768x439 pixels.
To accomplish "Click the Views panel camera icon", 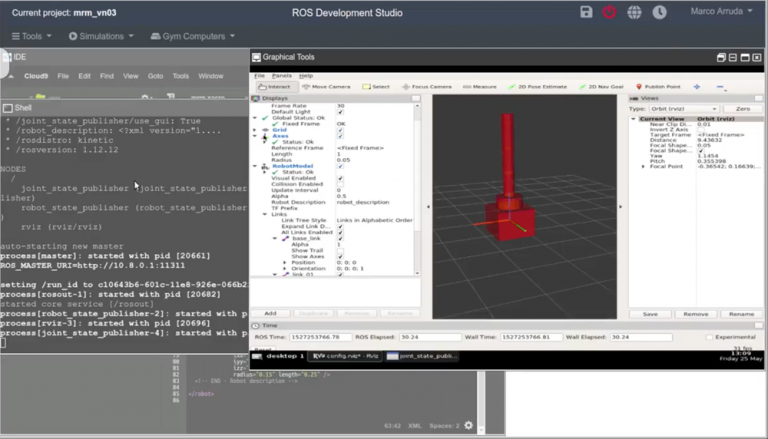I will [634, 98].
